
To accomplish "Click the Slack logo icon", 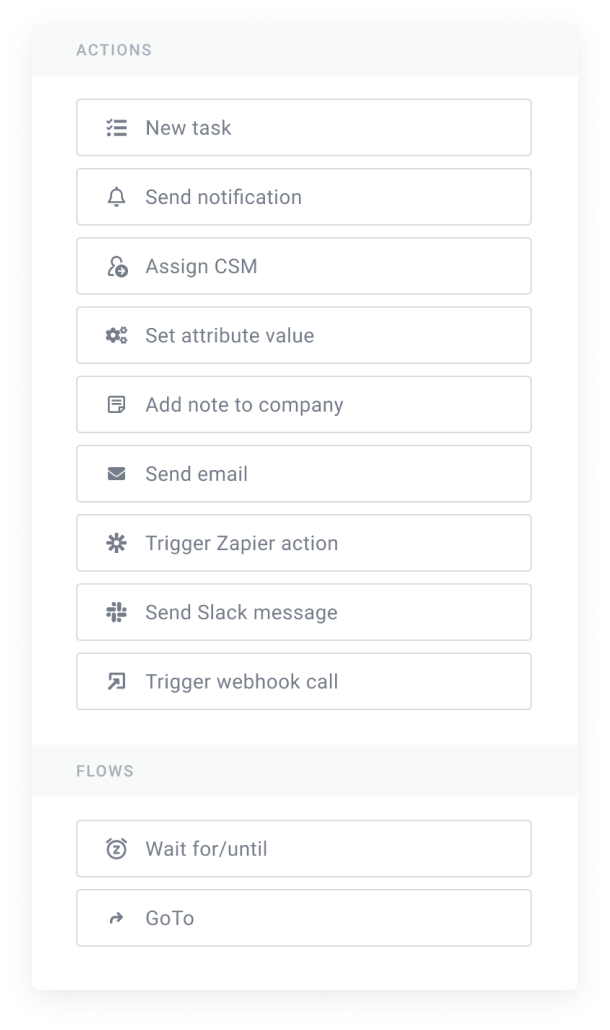I will click(116, 613).
